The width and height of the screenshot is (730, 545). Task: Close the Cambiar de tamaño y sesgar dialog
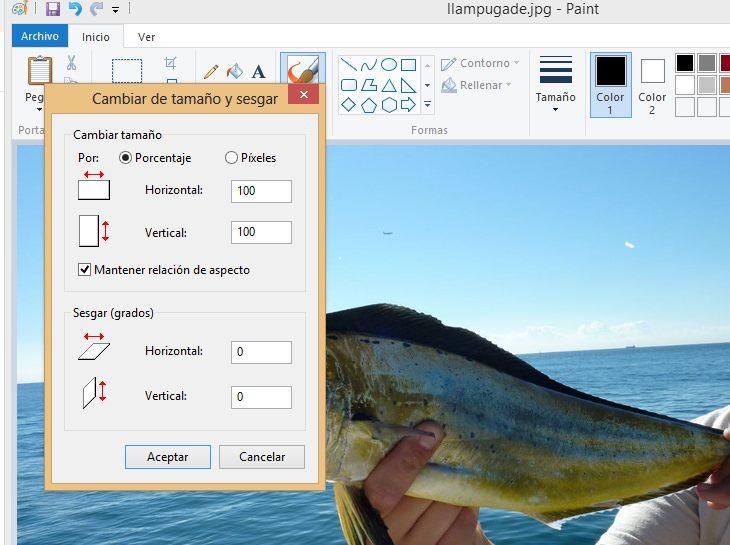click(x=304, y=94)
